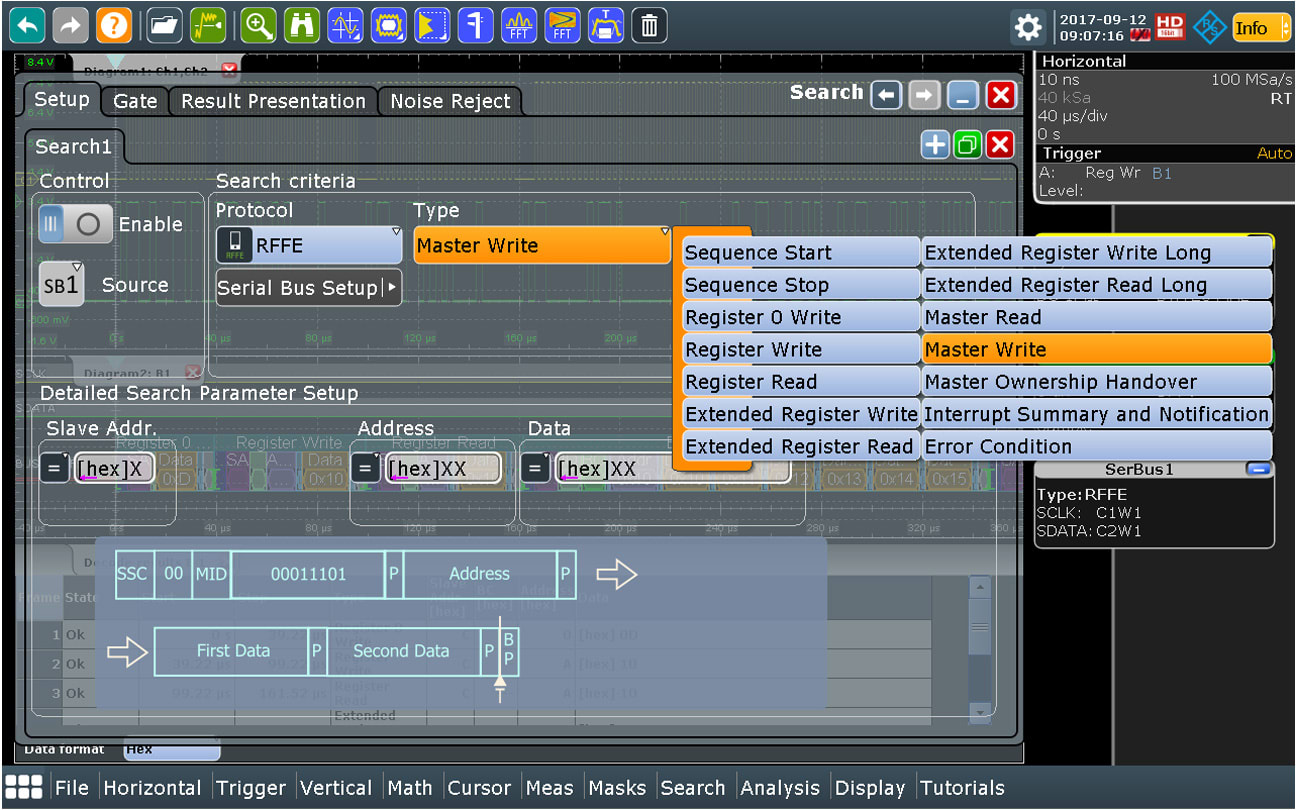Select the cursor measurement icon
Image resolution: width=1296 pixels, height=810 pixels.
pyautogui.click(x=346, y=25)
